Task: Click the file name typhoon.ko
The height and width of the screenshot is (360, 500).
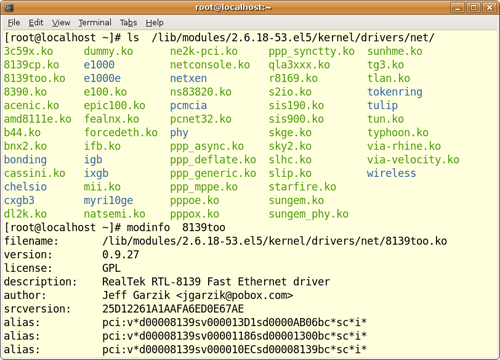Action: [398, 133]
